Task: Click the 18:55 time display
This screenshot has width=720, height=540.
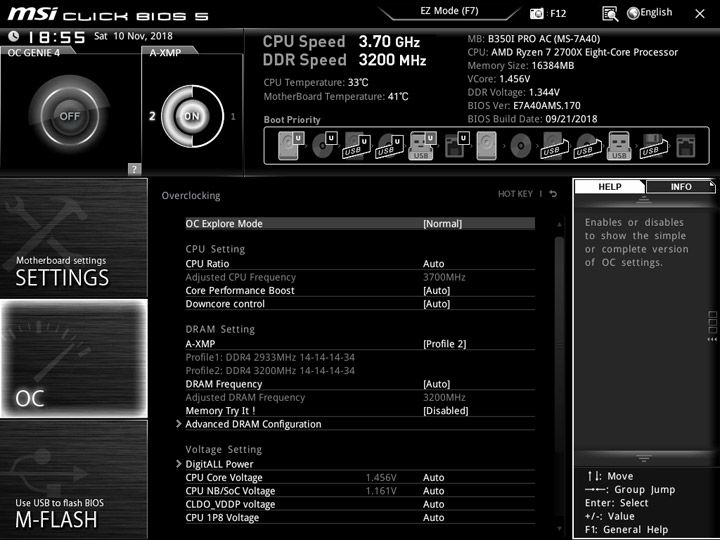Action: point(56,37)
